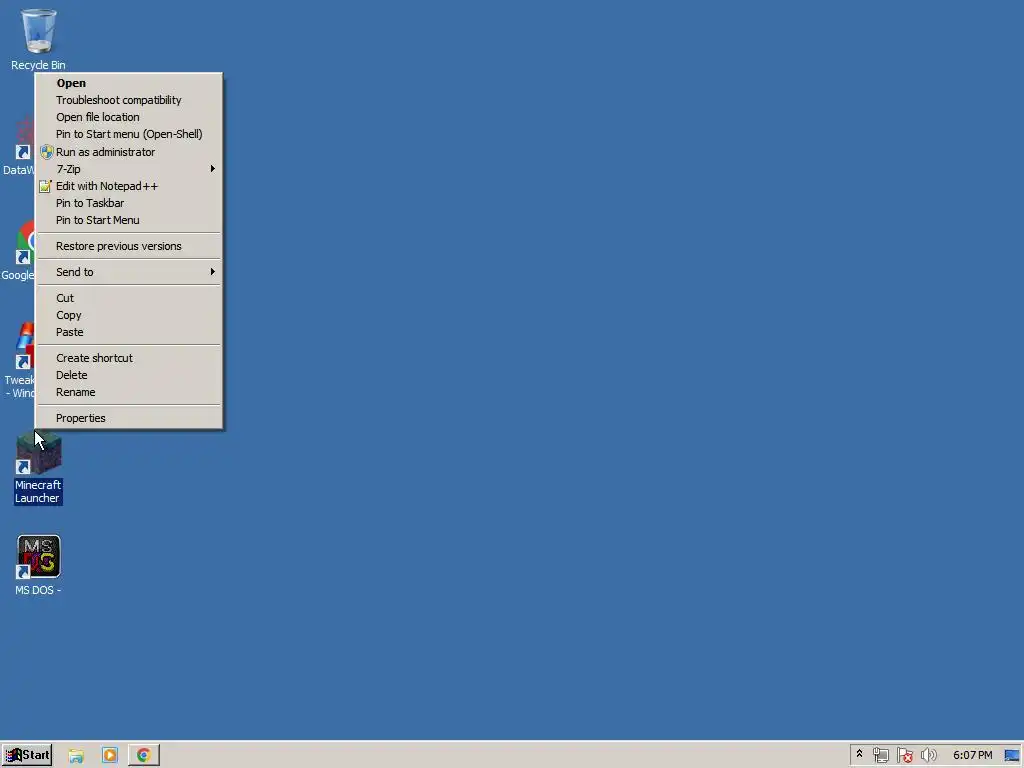Select the Pin to Start Menu entry
The height and width of the screenshot is (768, 1024).
pos(129,220)
